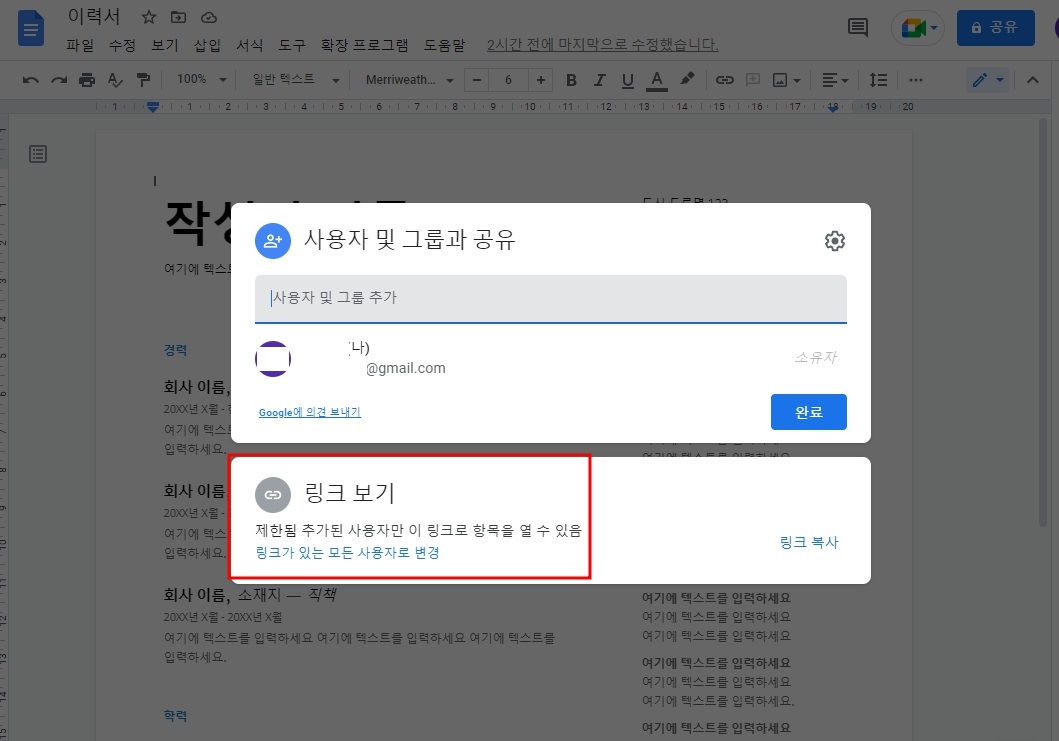Open paragraph style 일반 텍스트 dropdown
1059x741 pixels.
click(294, 80)
